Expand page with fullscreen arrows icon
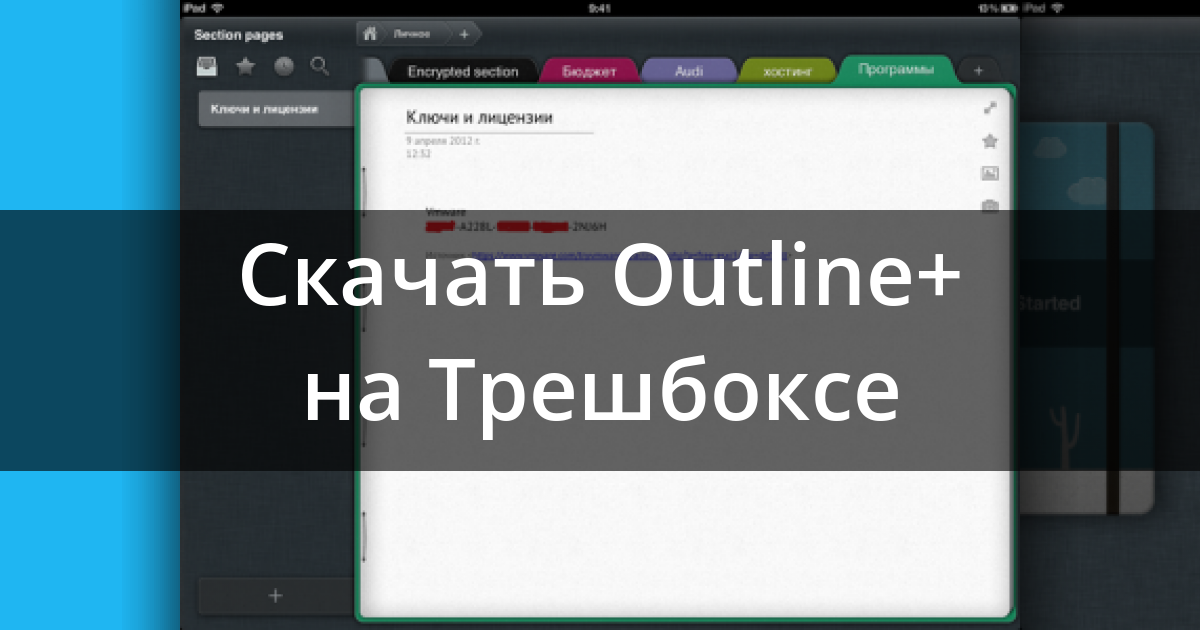Screen dimensions: 1200x630 (990, 109)
